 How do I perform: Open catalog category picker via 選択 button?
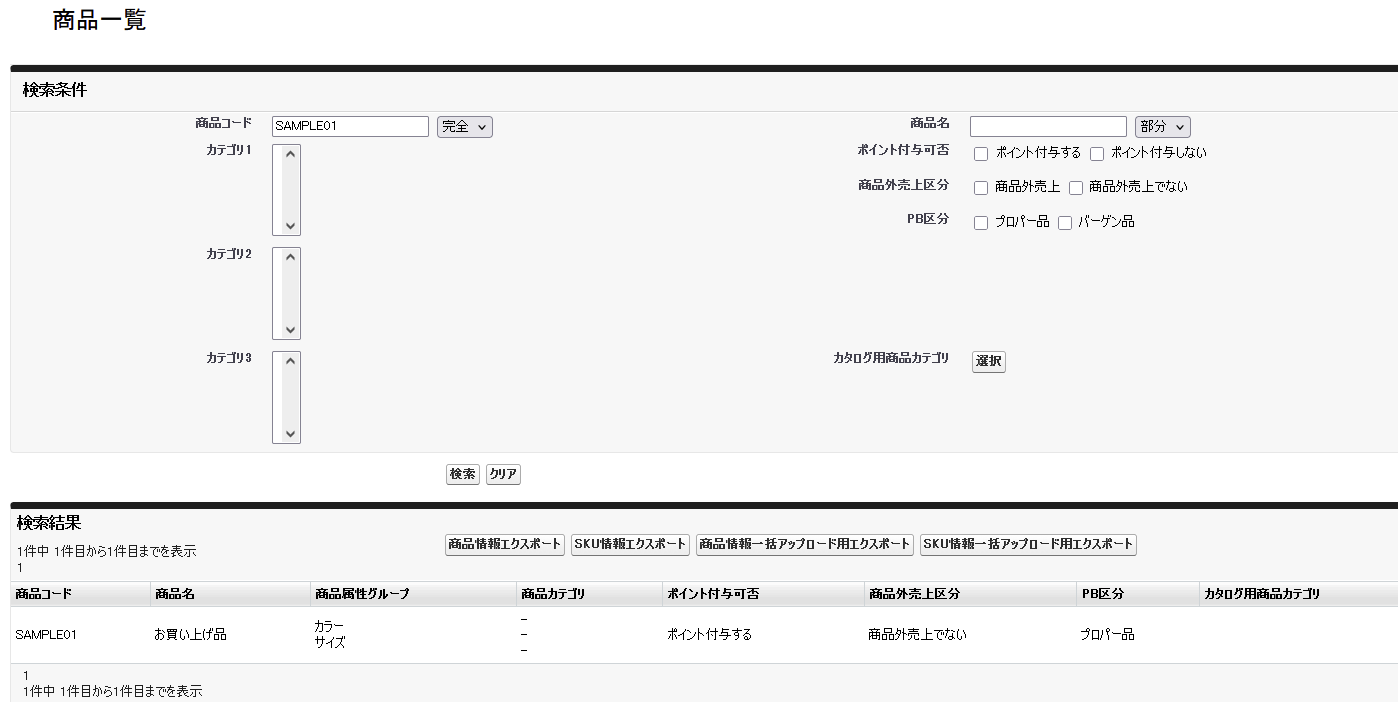(987, 362)
